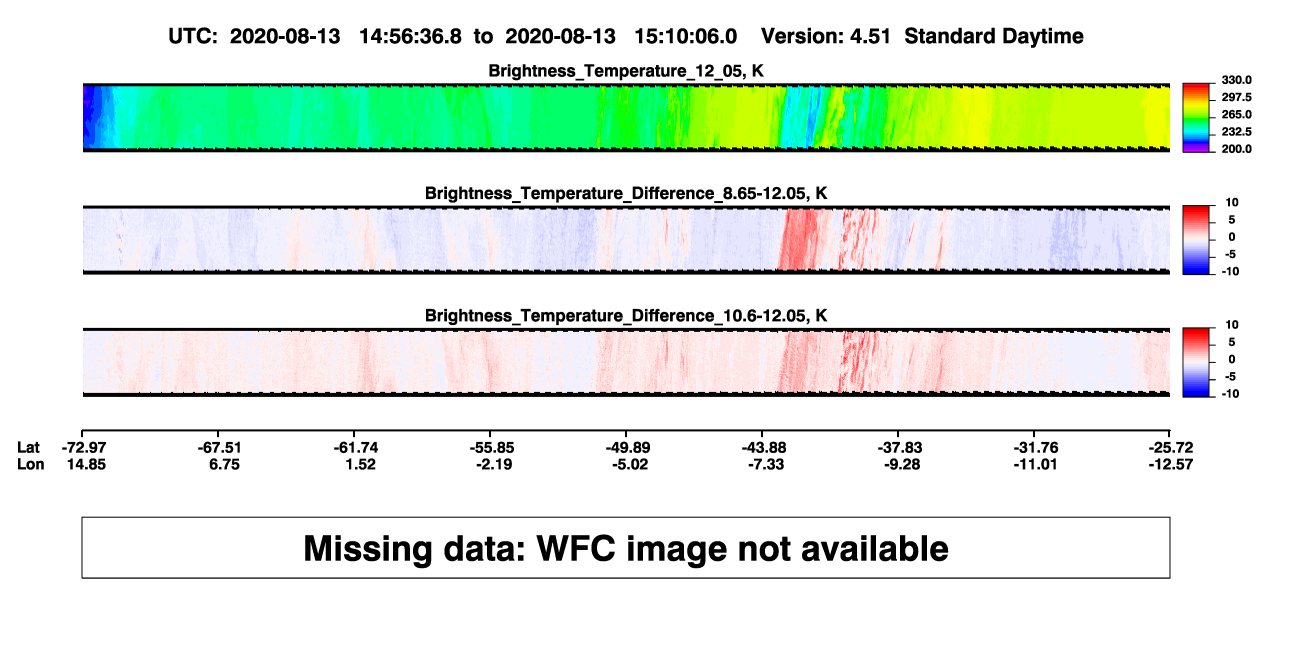This screenshot has height=667, width=1300.
Task: Click longitude value -5.02
Action: 631,464
